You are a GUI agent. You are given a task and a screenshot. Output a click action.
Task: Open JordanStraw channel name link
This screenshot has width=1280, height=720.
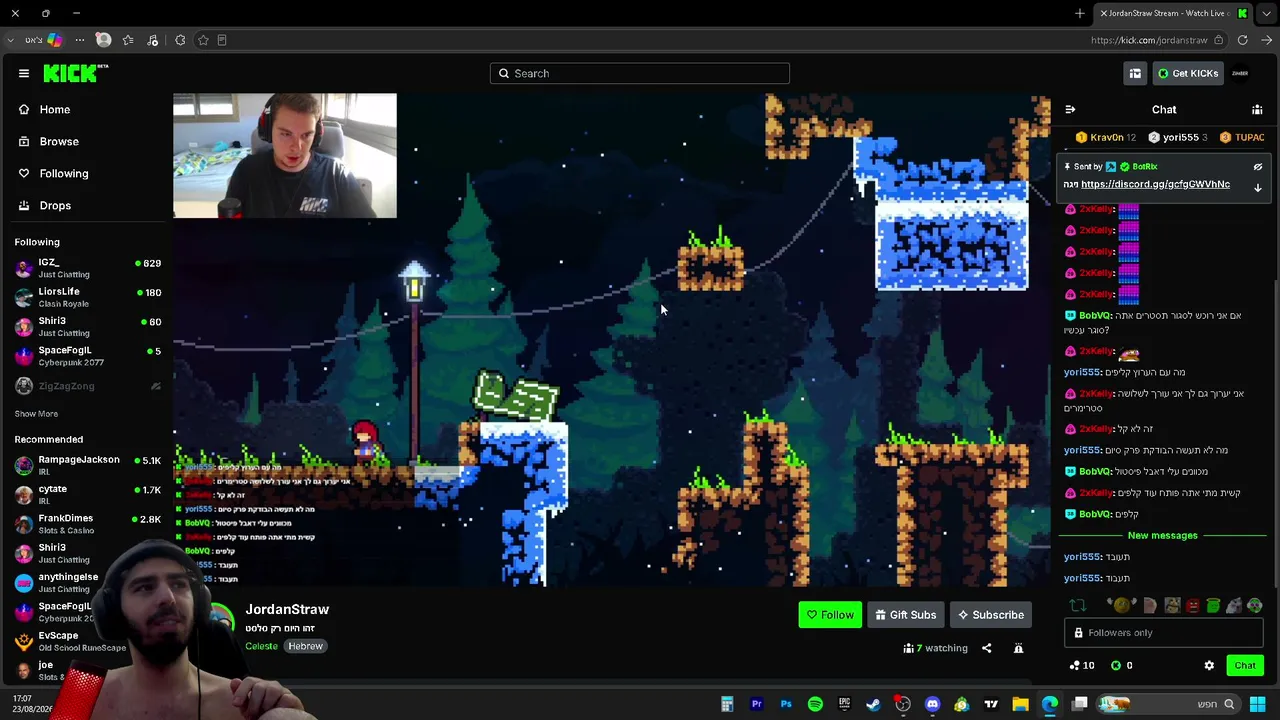click(287, 609)
